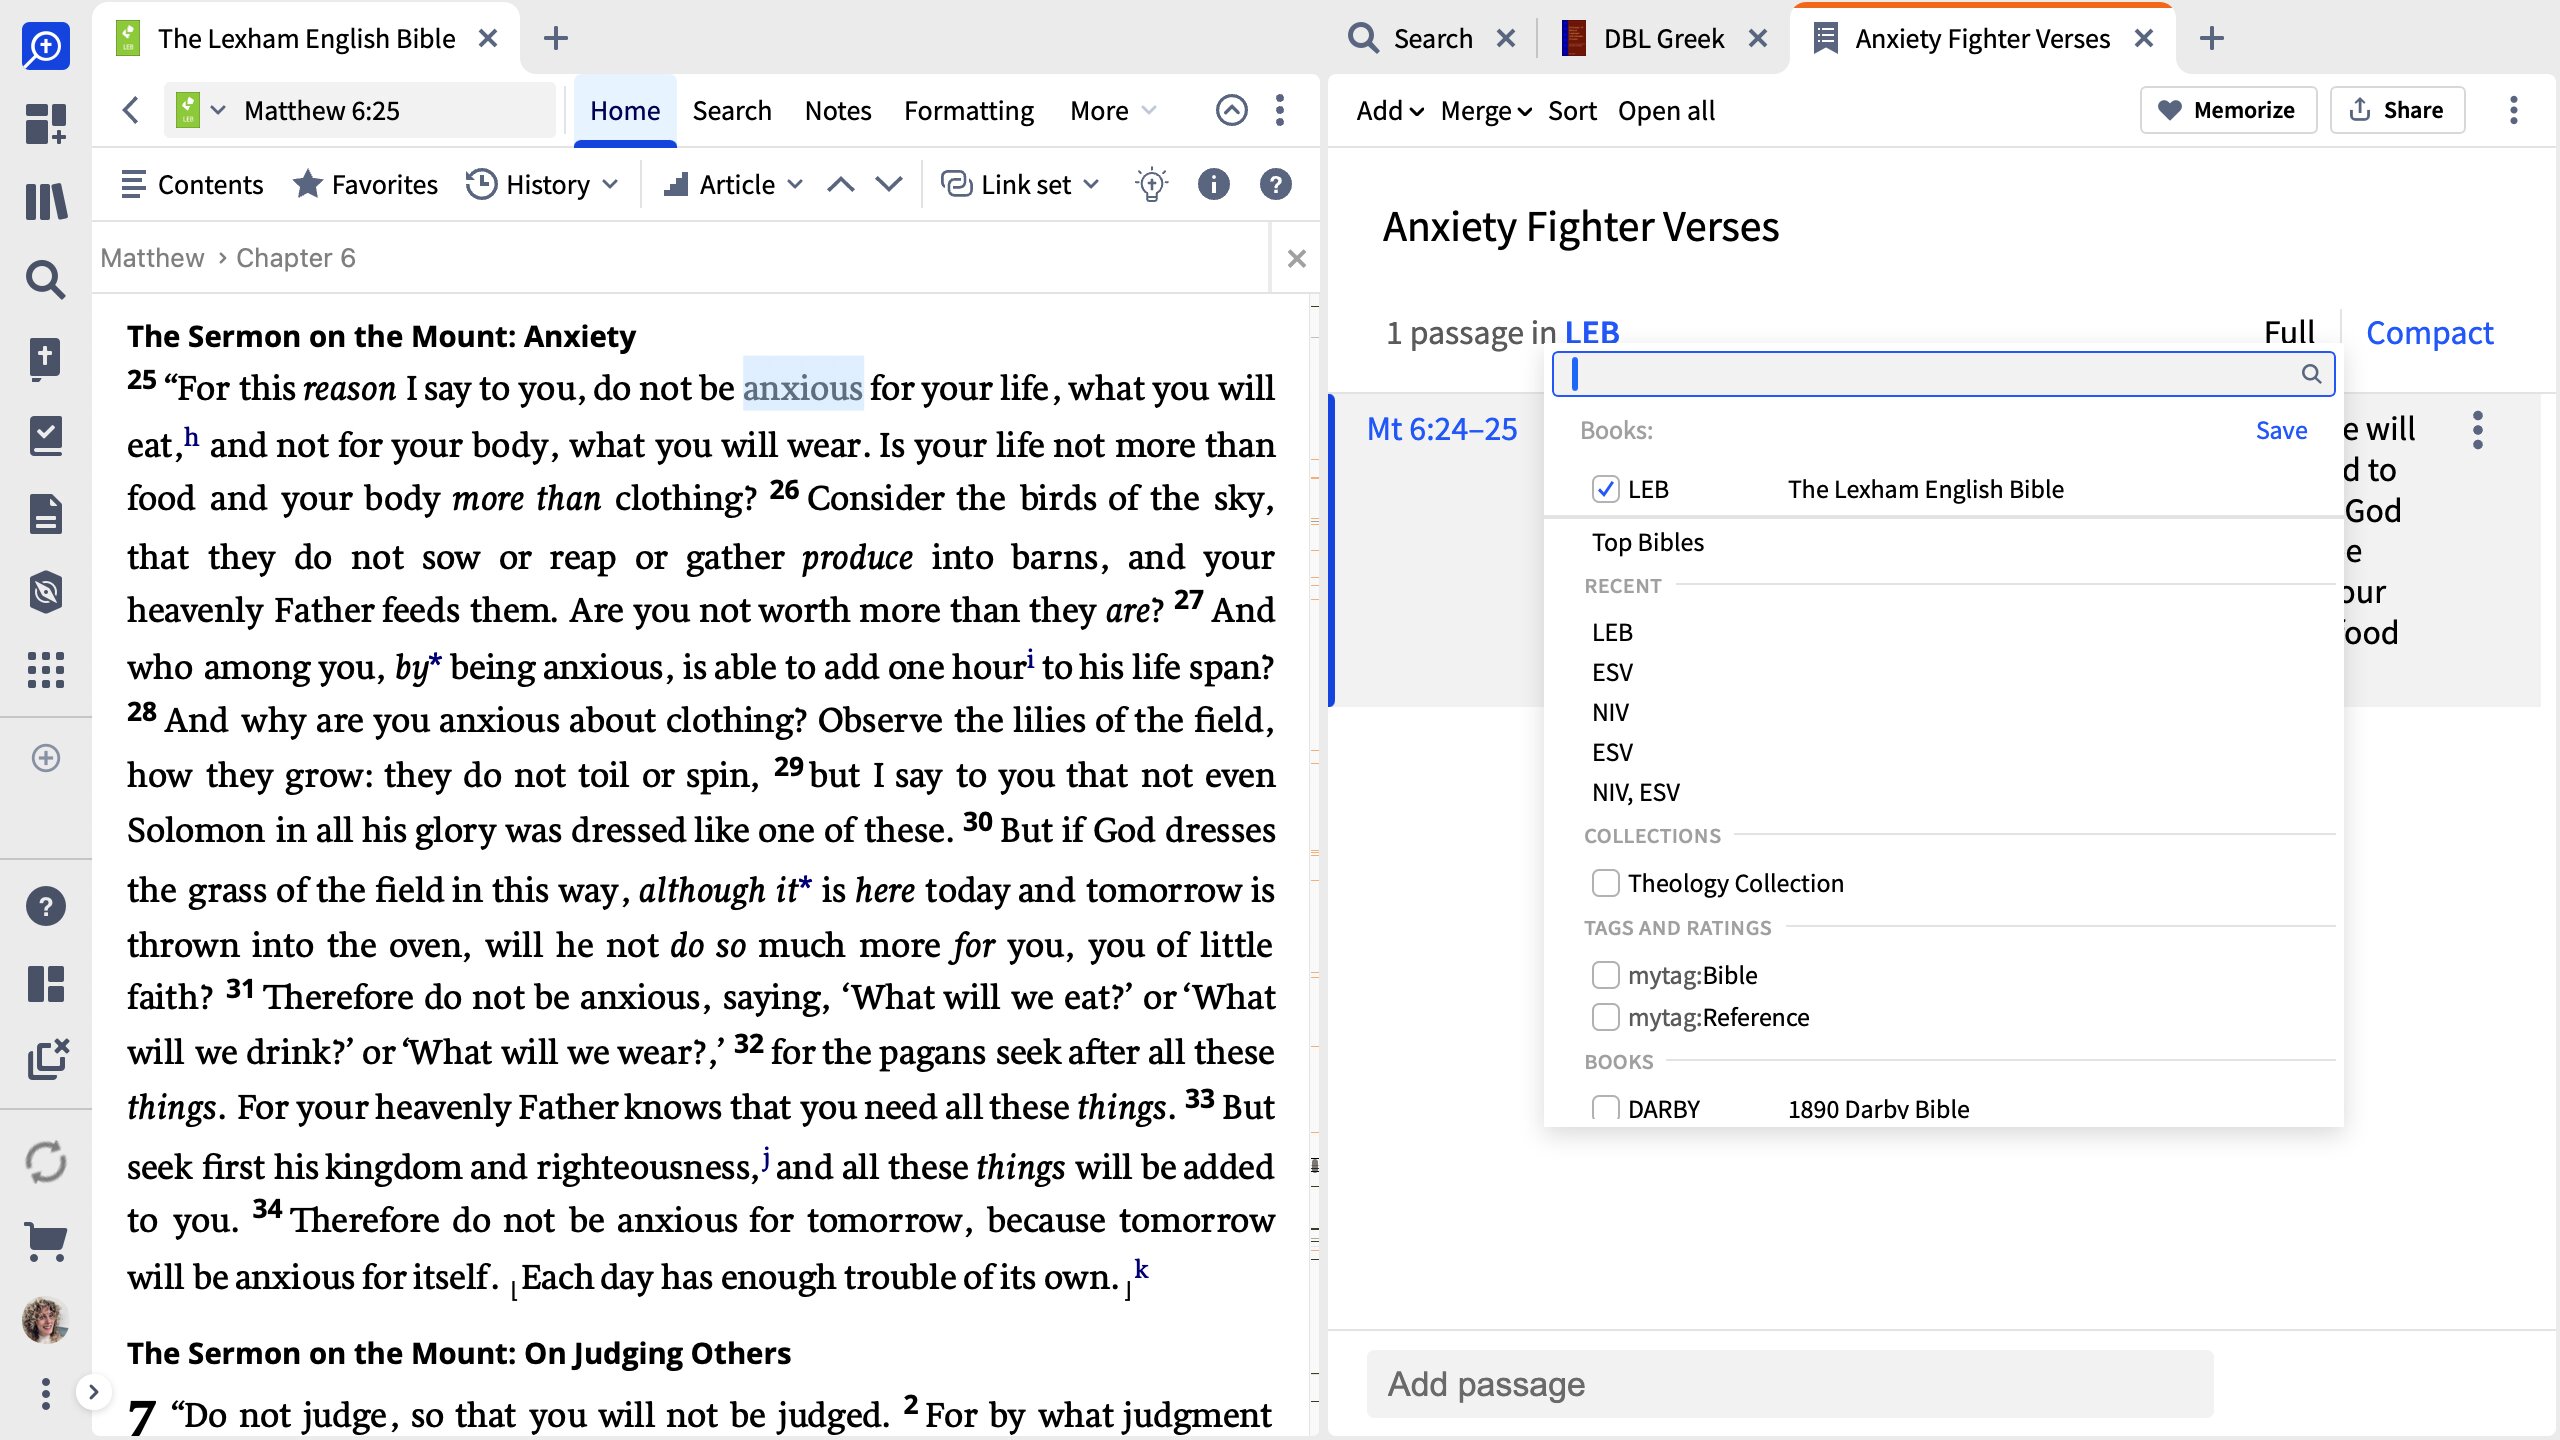Click the circled plus add shortcut icon
This screenshot has height=1440, width=2560.
tap(45, 758)
